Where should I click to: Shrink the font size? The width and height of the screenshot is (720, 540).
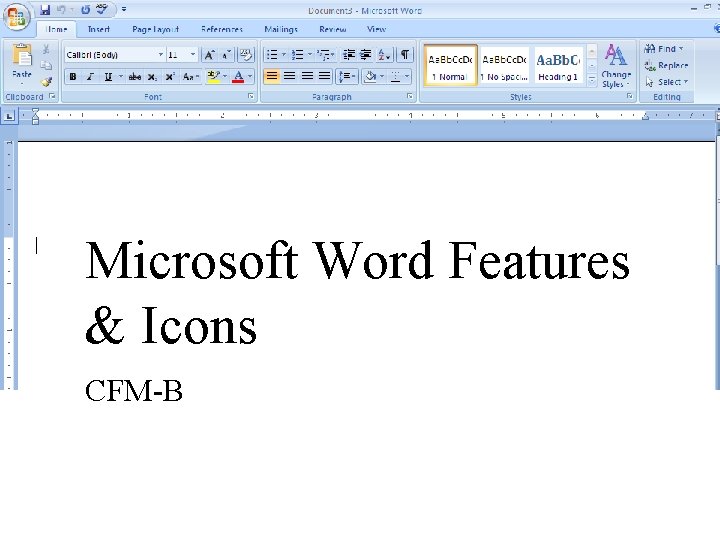coord(226,55)
